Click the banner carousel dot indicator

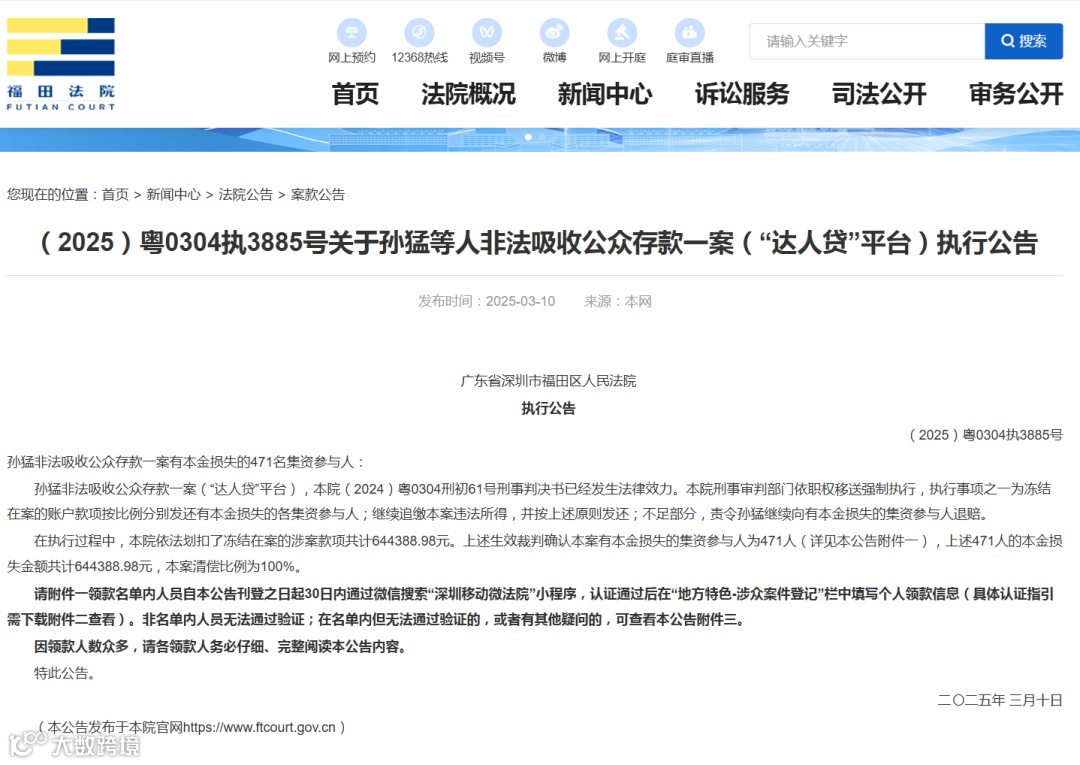tap(528, 137)
